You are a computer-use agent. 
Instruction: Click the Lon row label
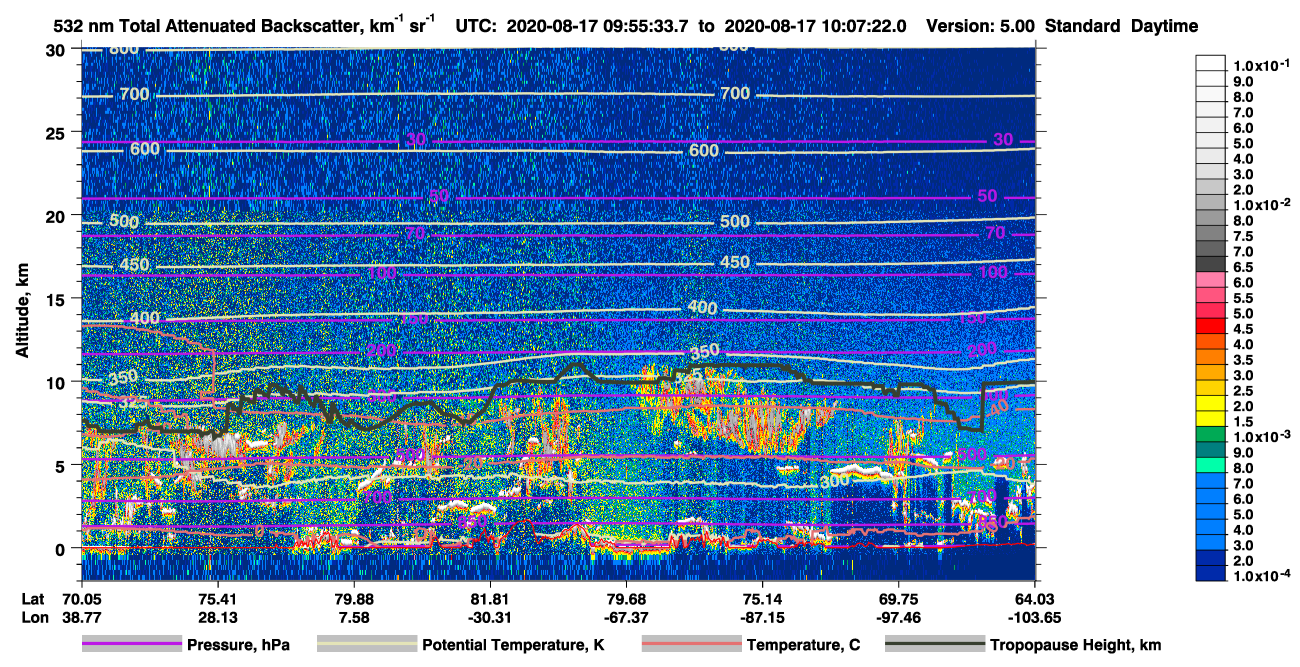[34, 617]
